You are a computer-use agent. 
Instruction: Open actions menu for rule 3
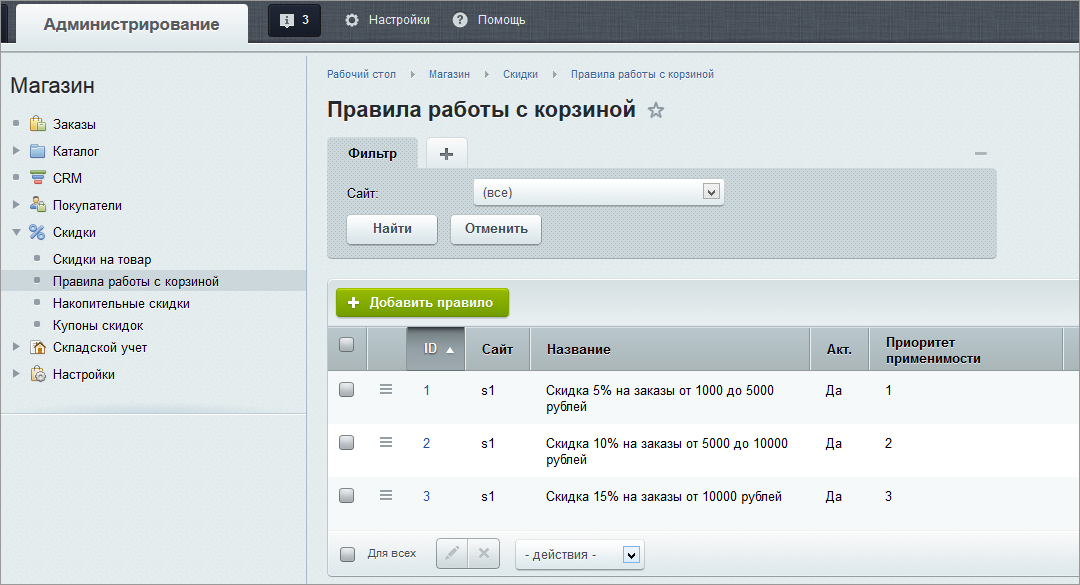[x=386, y=495]
